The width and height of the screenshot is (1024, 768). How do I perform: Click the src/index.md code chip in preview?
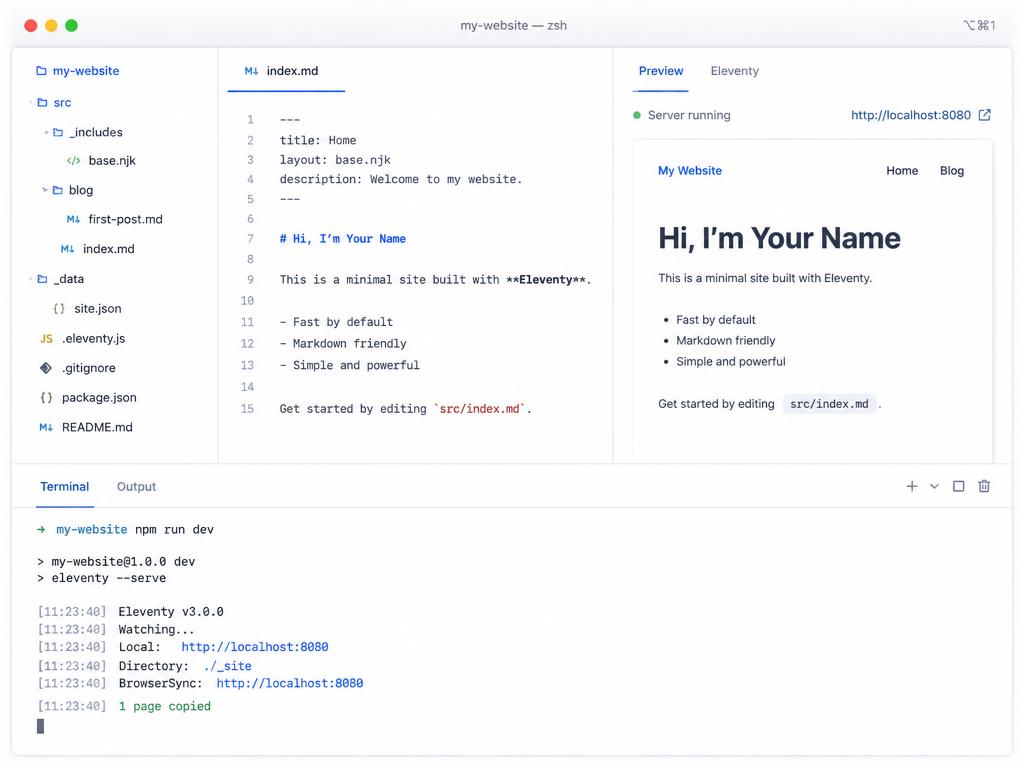tap(829, 404)
